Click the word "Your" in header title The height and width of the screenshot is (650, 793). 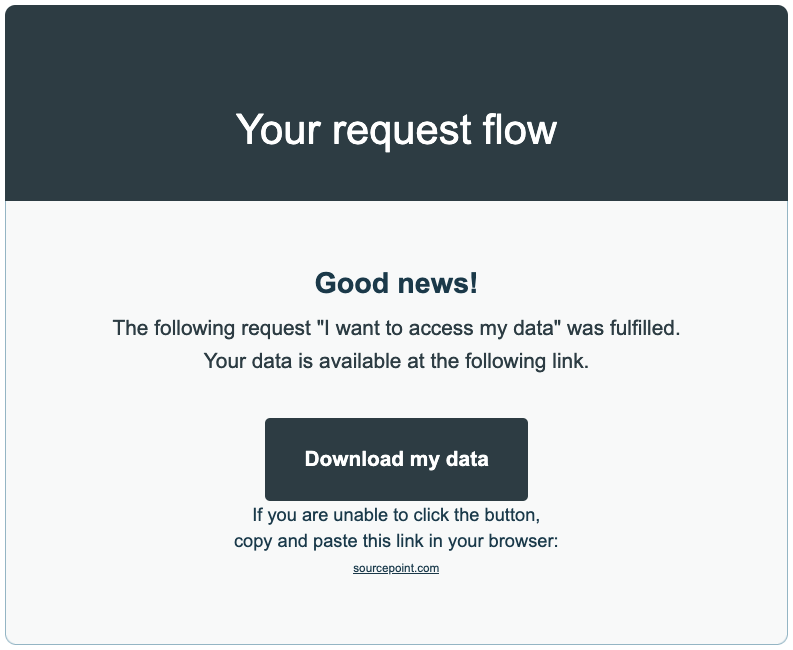tap(276, 130)
